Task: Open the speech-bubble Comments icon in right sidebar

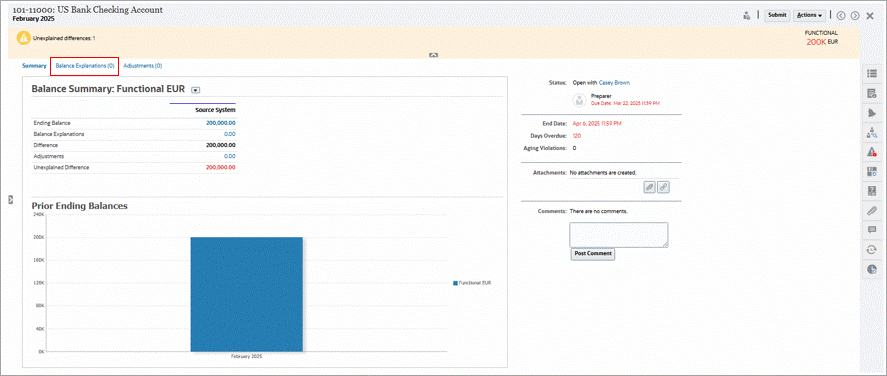Action: tap(871, 230)
